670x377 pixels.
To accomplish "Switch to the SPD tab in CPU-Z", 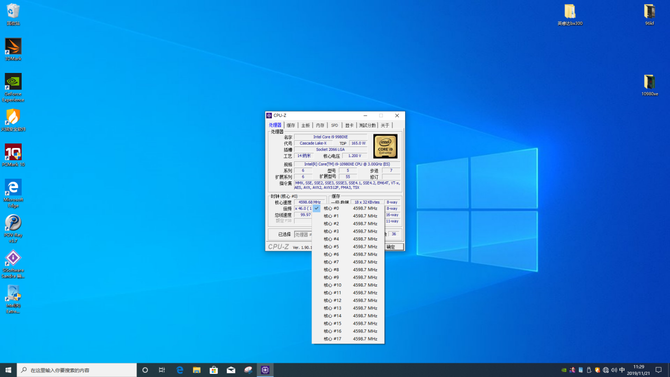I will [334, 125].
